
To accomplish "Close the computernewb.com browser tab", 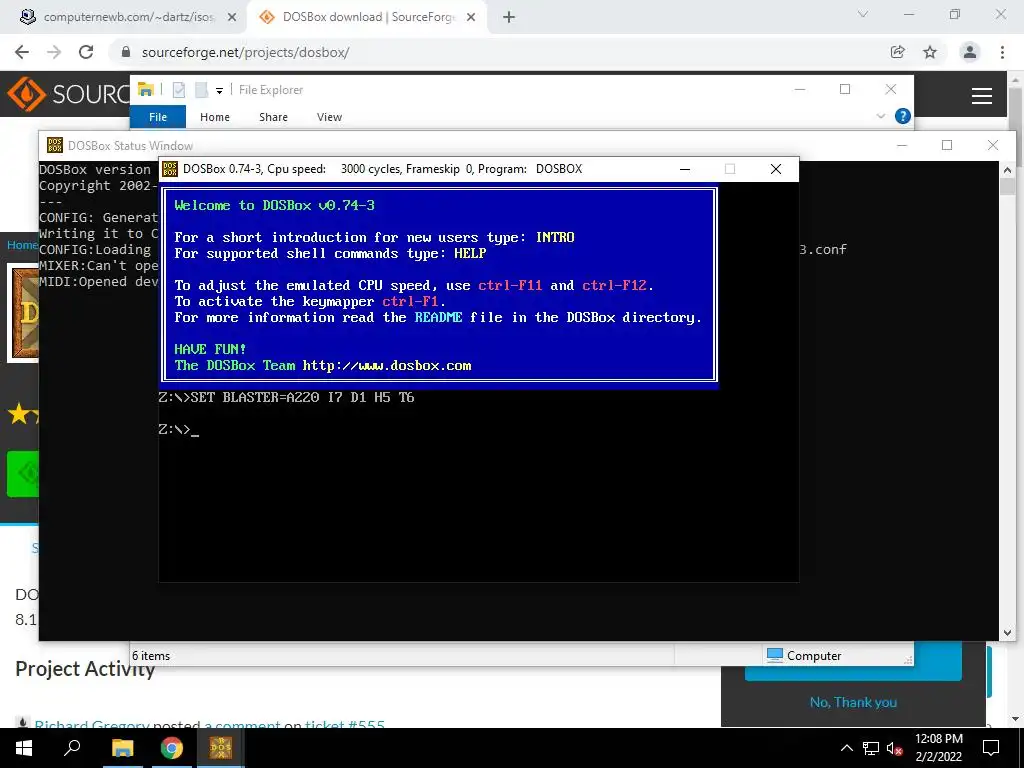I will coord(232,18).
